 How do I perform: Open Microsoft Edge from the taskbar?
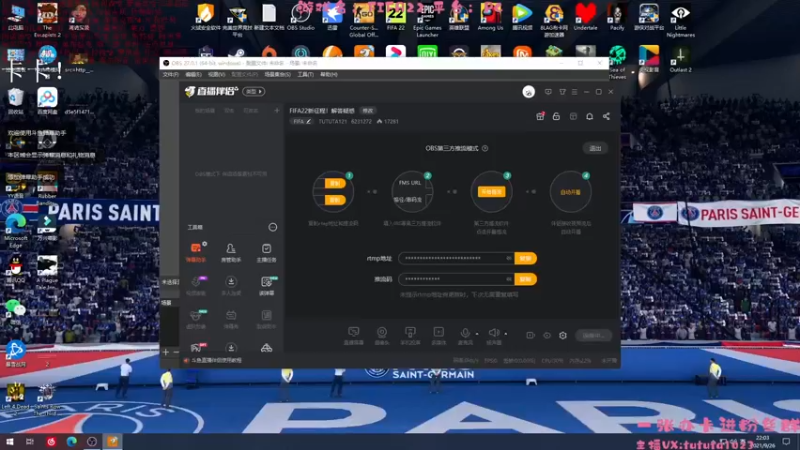[71, 441]
